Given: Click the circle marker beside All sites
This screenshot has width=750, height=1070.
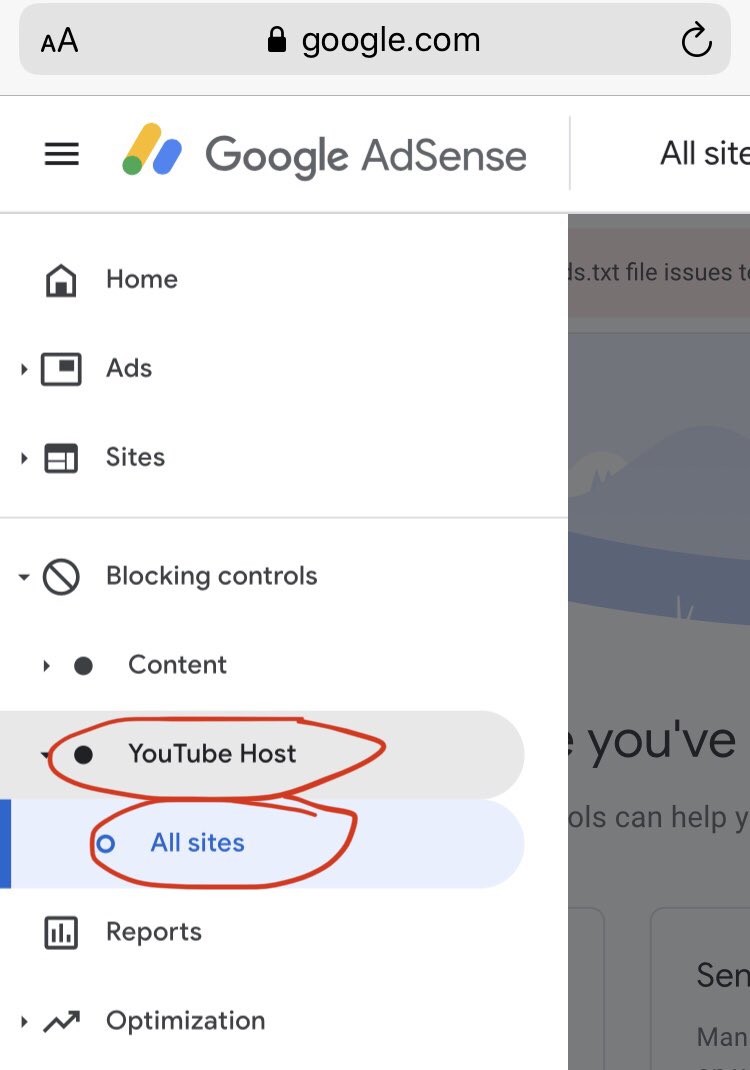Looking at the screenshot, I should [105, 844].
